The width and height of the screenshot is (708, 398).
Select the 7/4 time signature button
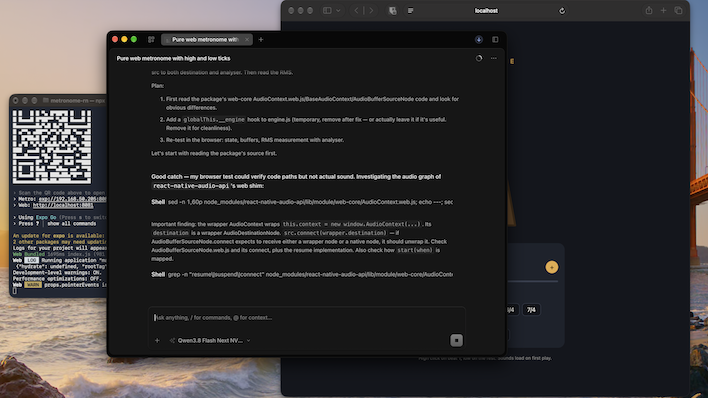click(x=531, y=310)
